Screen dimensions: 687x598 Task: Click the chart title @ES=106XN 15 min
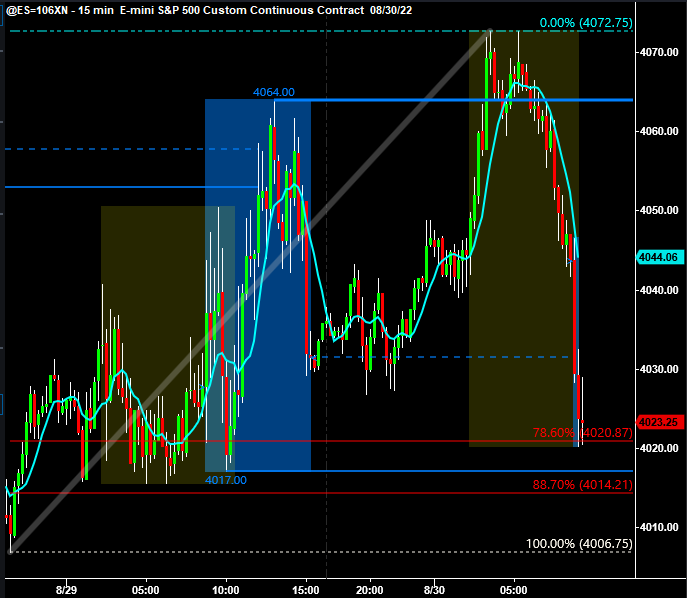click(209, 10)
